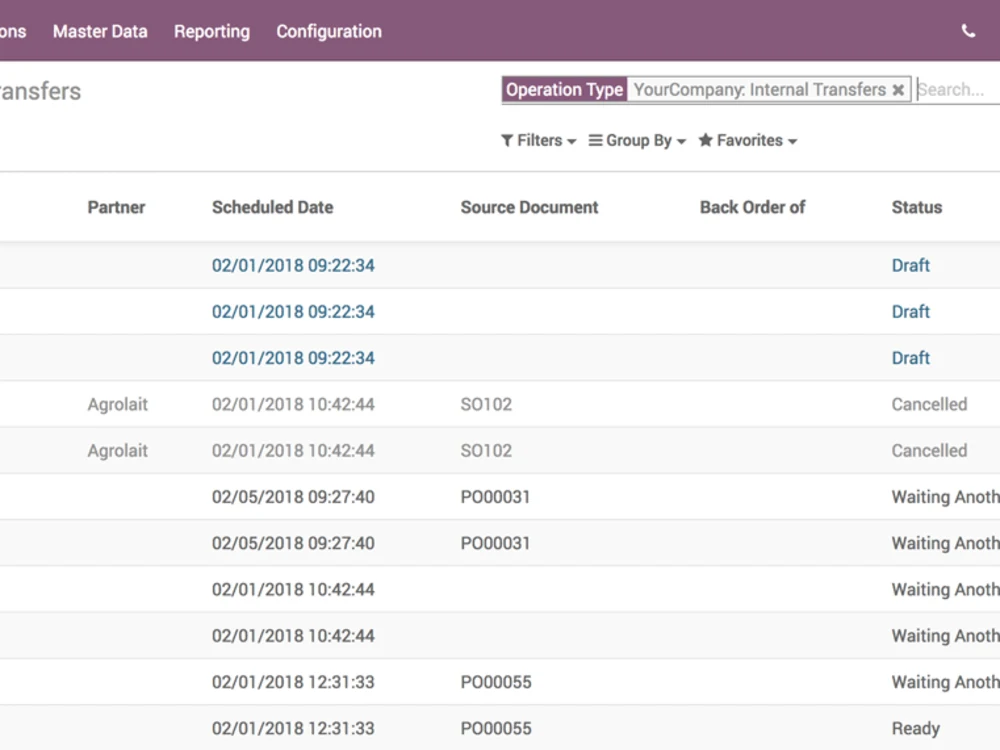
Task: Click Agrolait in the first Cancelled row
Action: (117, 404)
